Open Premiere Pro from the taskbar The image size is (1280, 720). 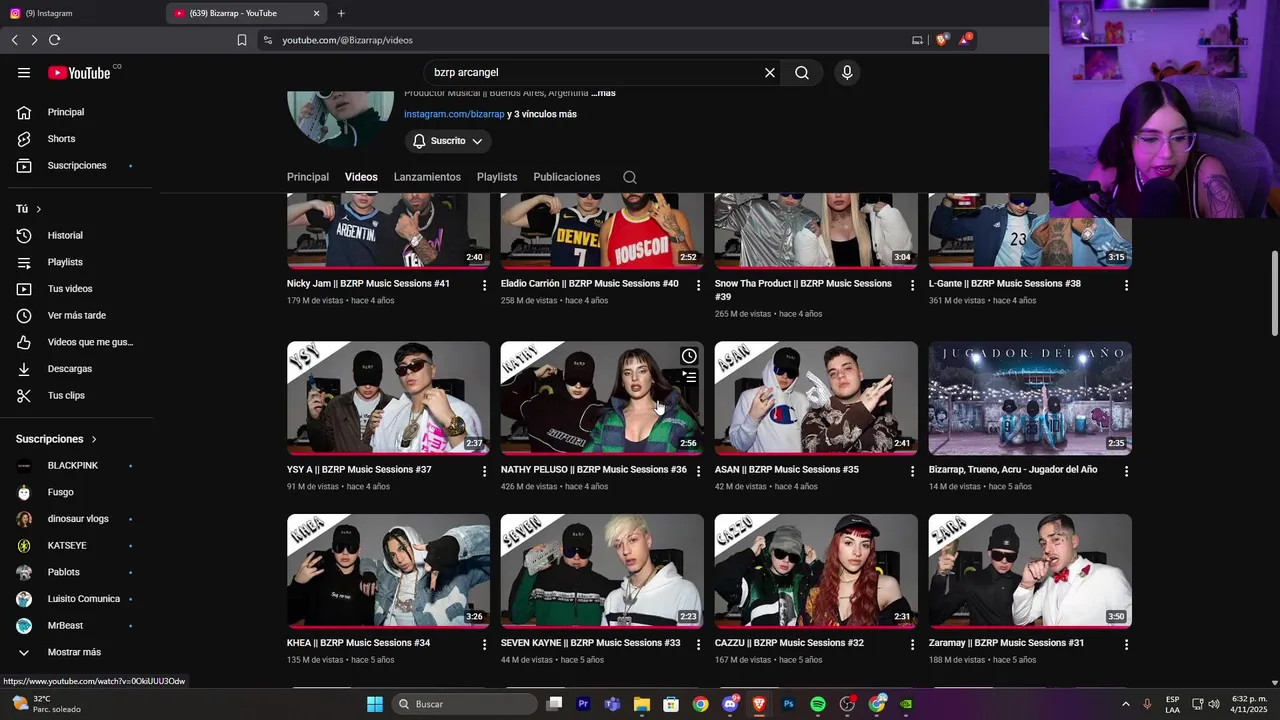(583, 704)
